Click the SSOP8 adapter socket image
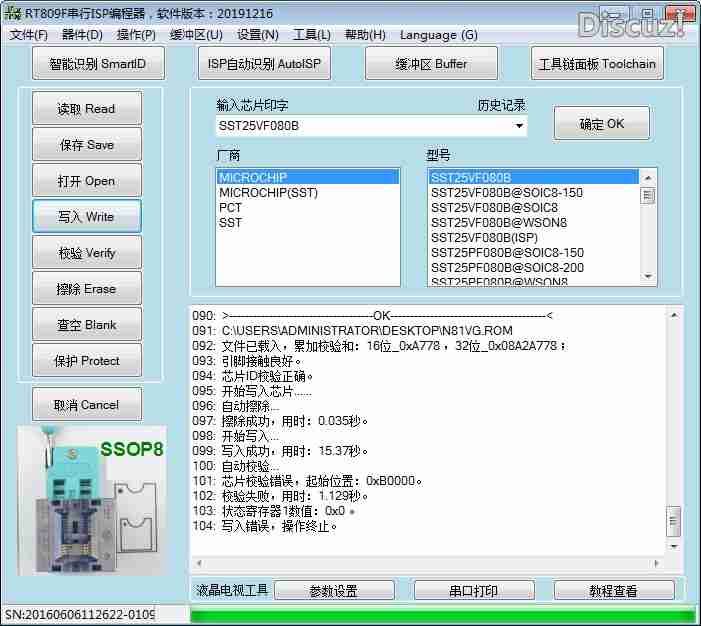The width and height of the screenshot is (701, 626). (92, 500)
